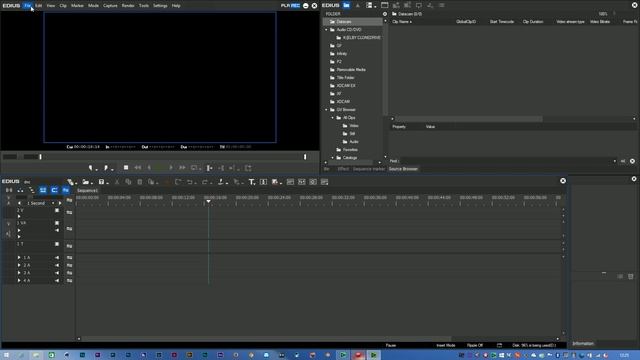Viewport: 640px width, 360px height.
Task: Mute the 1 A audio track speaker
Action: 57,258
